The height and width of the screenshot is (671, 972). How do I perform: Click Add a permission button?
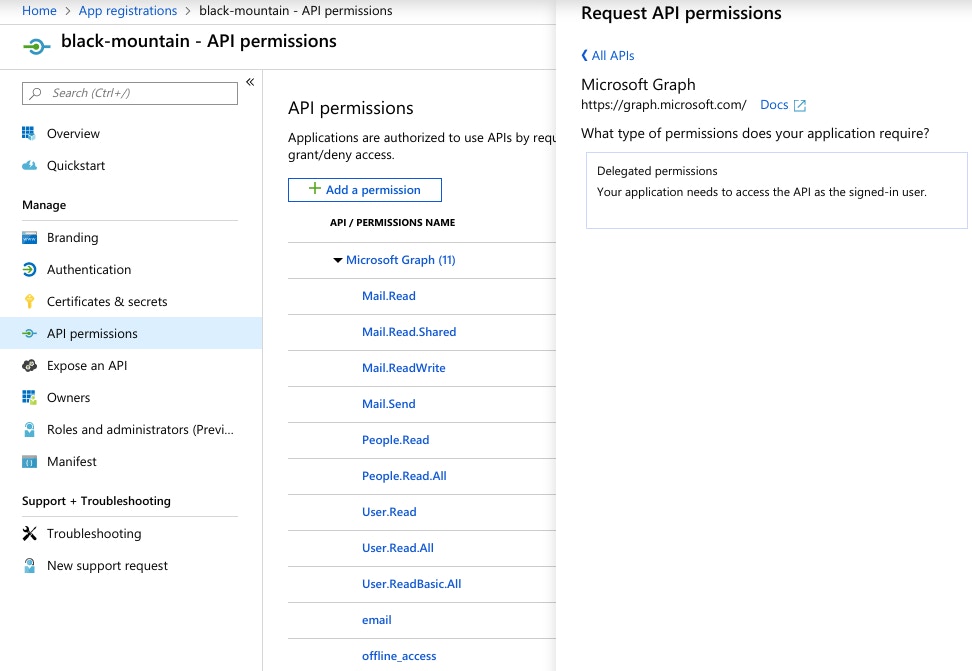[365, 190]
